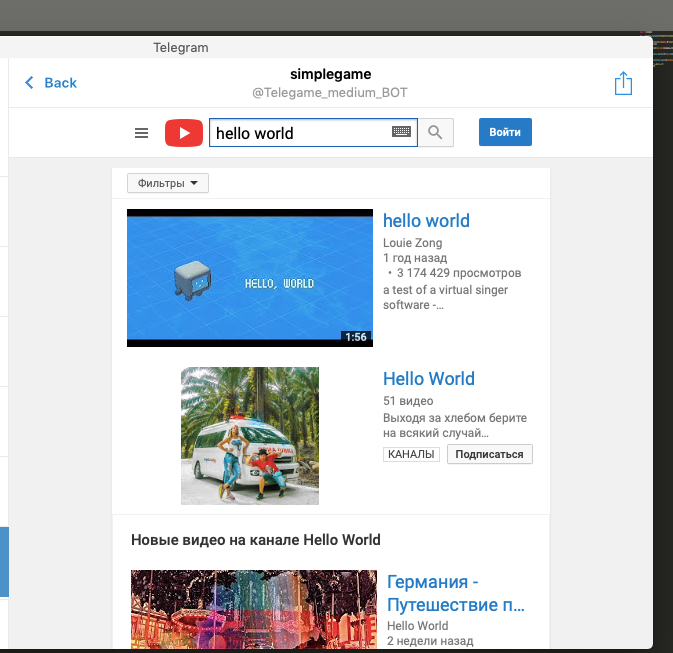Click the 'Hello World' uploader under Германия video
The width and height of the screenshot is (673, 653).
pyautogui.click(x=418, y=626)
